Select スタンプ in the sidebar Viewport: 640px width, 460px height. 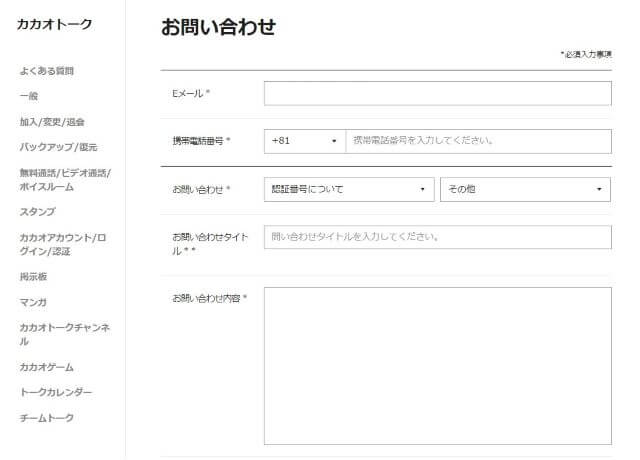click(x=37, y=212)
